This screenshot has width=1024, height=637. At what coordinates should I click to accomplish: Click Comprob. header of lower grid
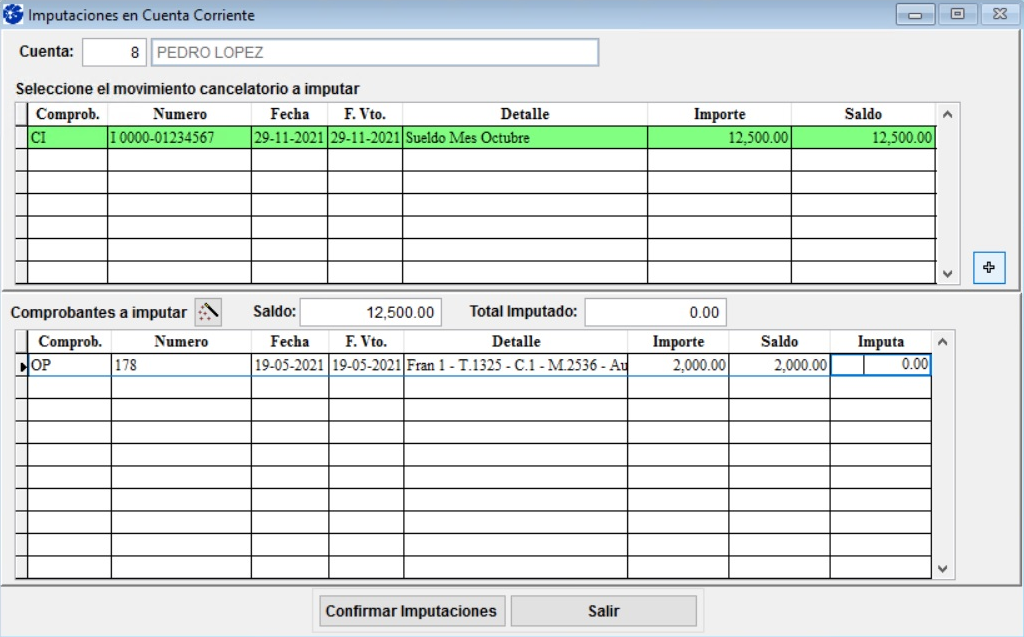[x=69, y=342]
